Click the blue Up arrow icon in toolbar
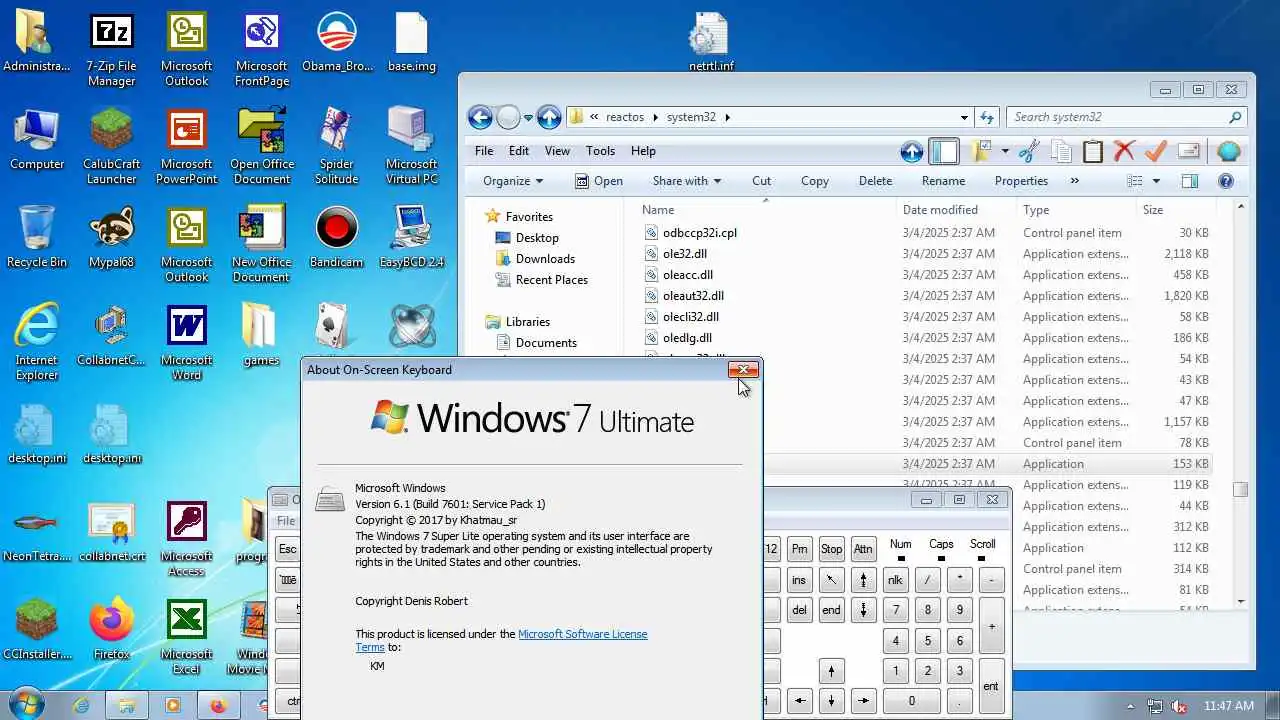This screenshot has height=720, width=1280. 911,152
